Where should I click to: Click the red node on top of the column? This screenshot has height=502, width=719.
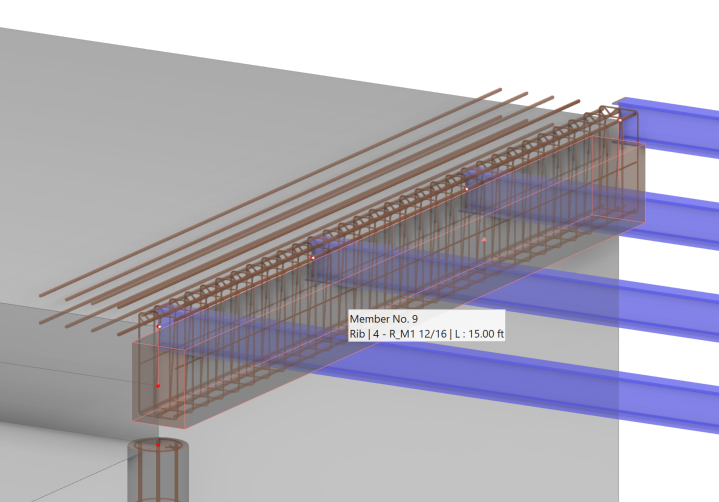click(158, 445)
